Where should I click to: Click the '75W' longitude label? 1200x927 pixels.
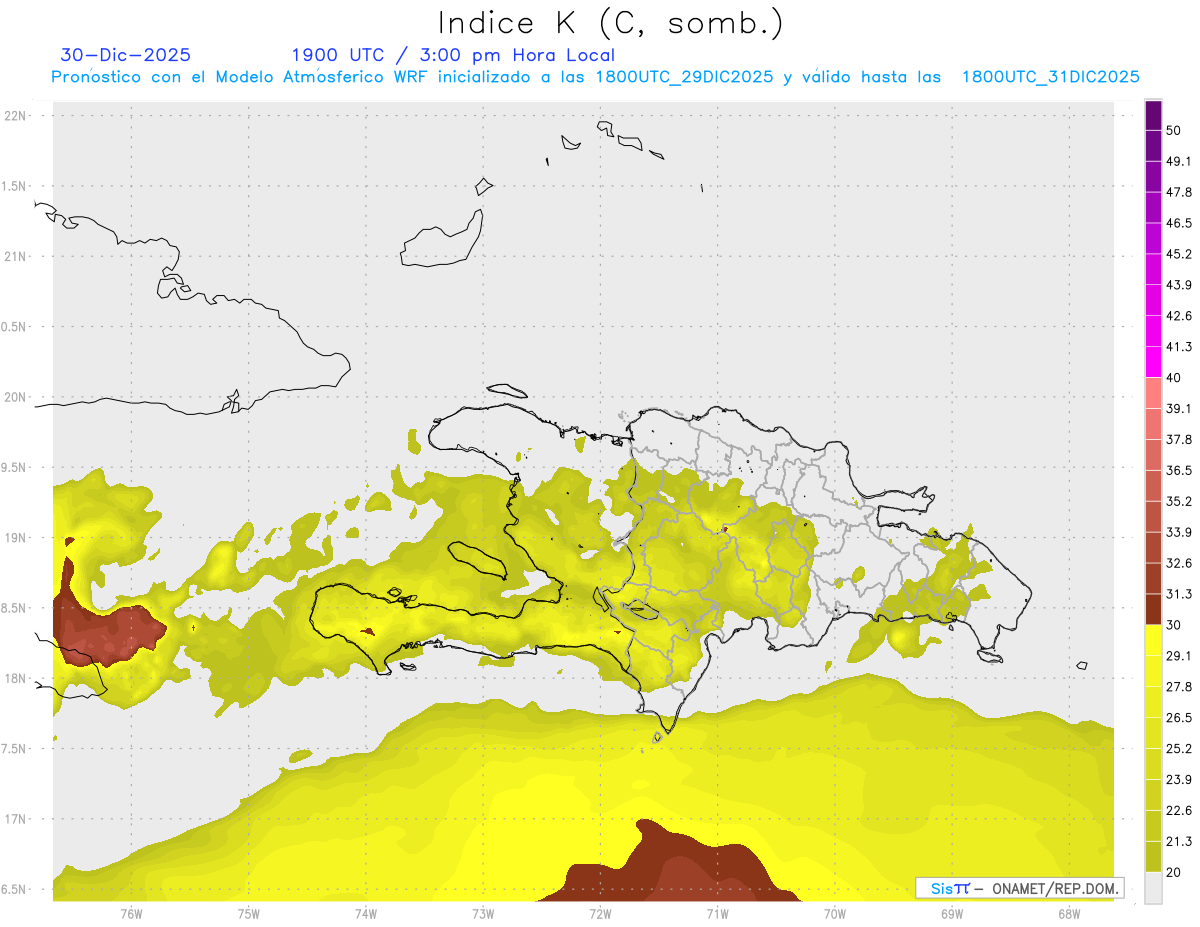point(249,914)
